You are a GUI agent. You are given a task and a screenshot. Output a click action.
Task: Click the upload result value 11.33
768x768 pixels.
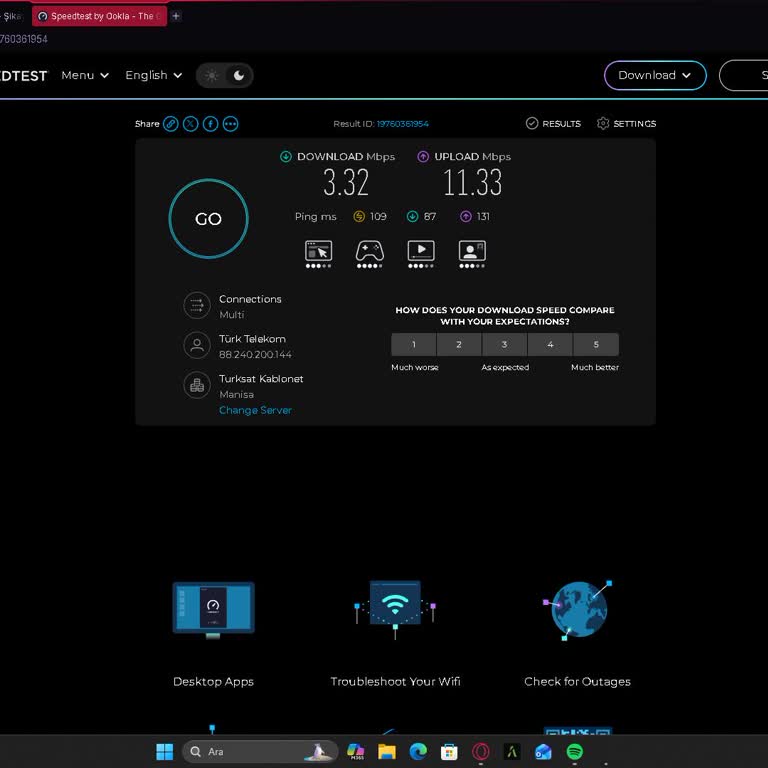tap(473, 183)
